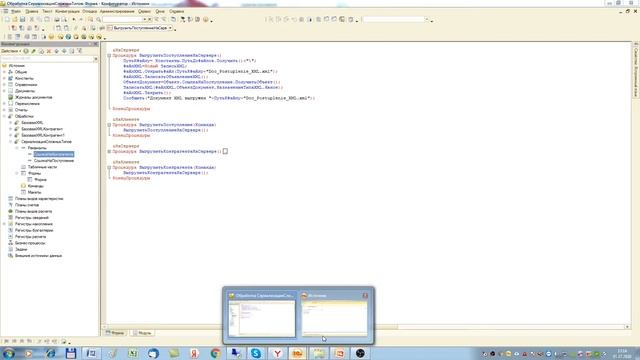Click the pencil Edit icon in configuration panel

pyautogui.click(x=34, y=51)
